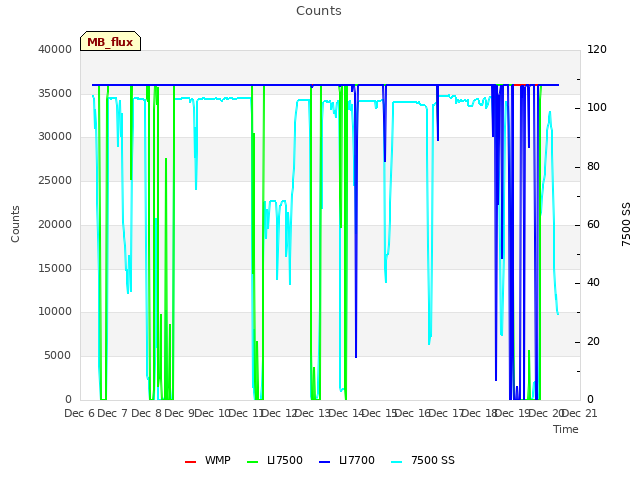Click the green LI7500 legend swatch
Screen dimensions: 640x480
[253, 462]
